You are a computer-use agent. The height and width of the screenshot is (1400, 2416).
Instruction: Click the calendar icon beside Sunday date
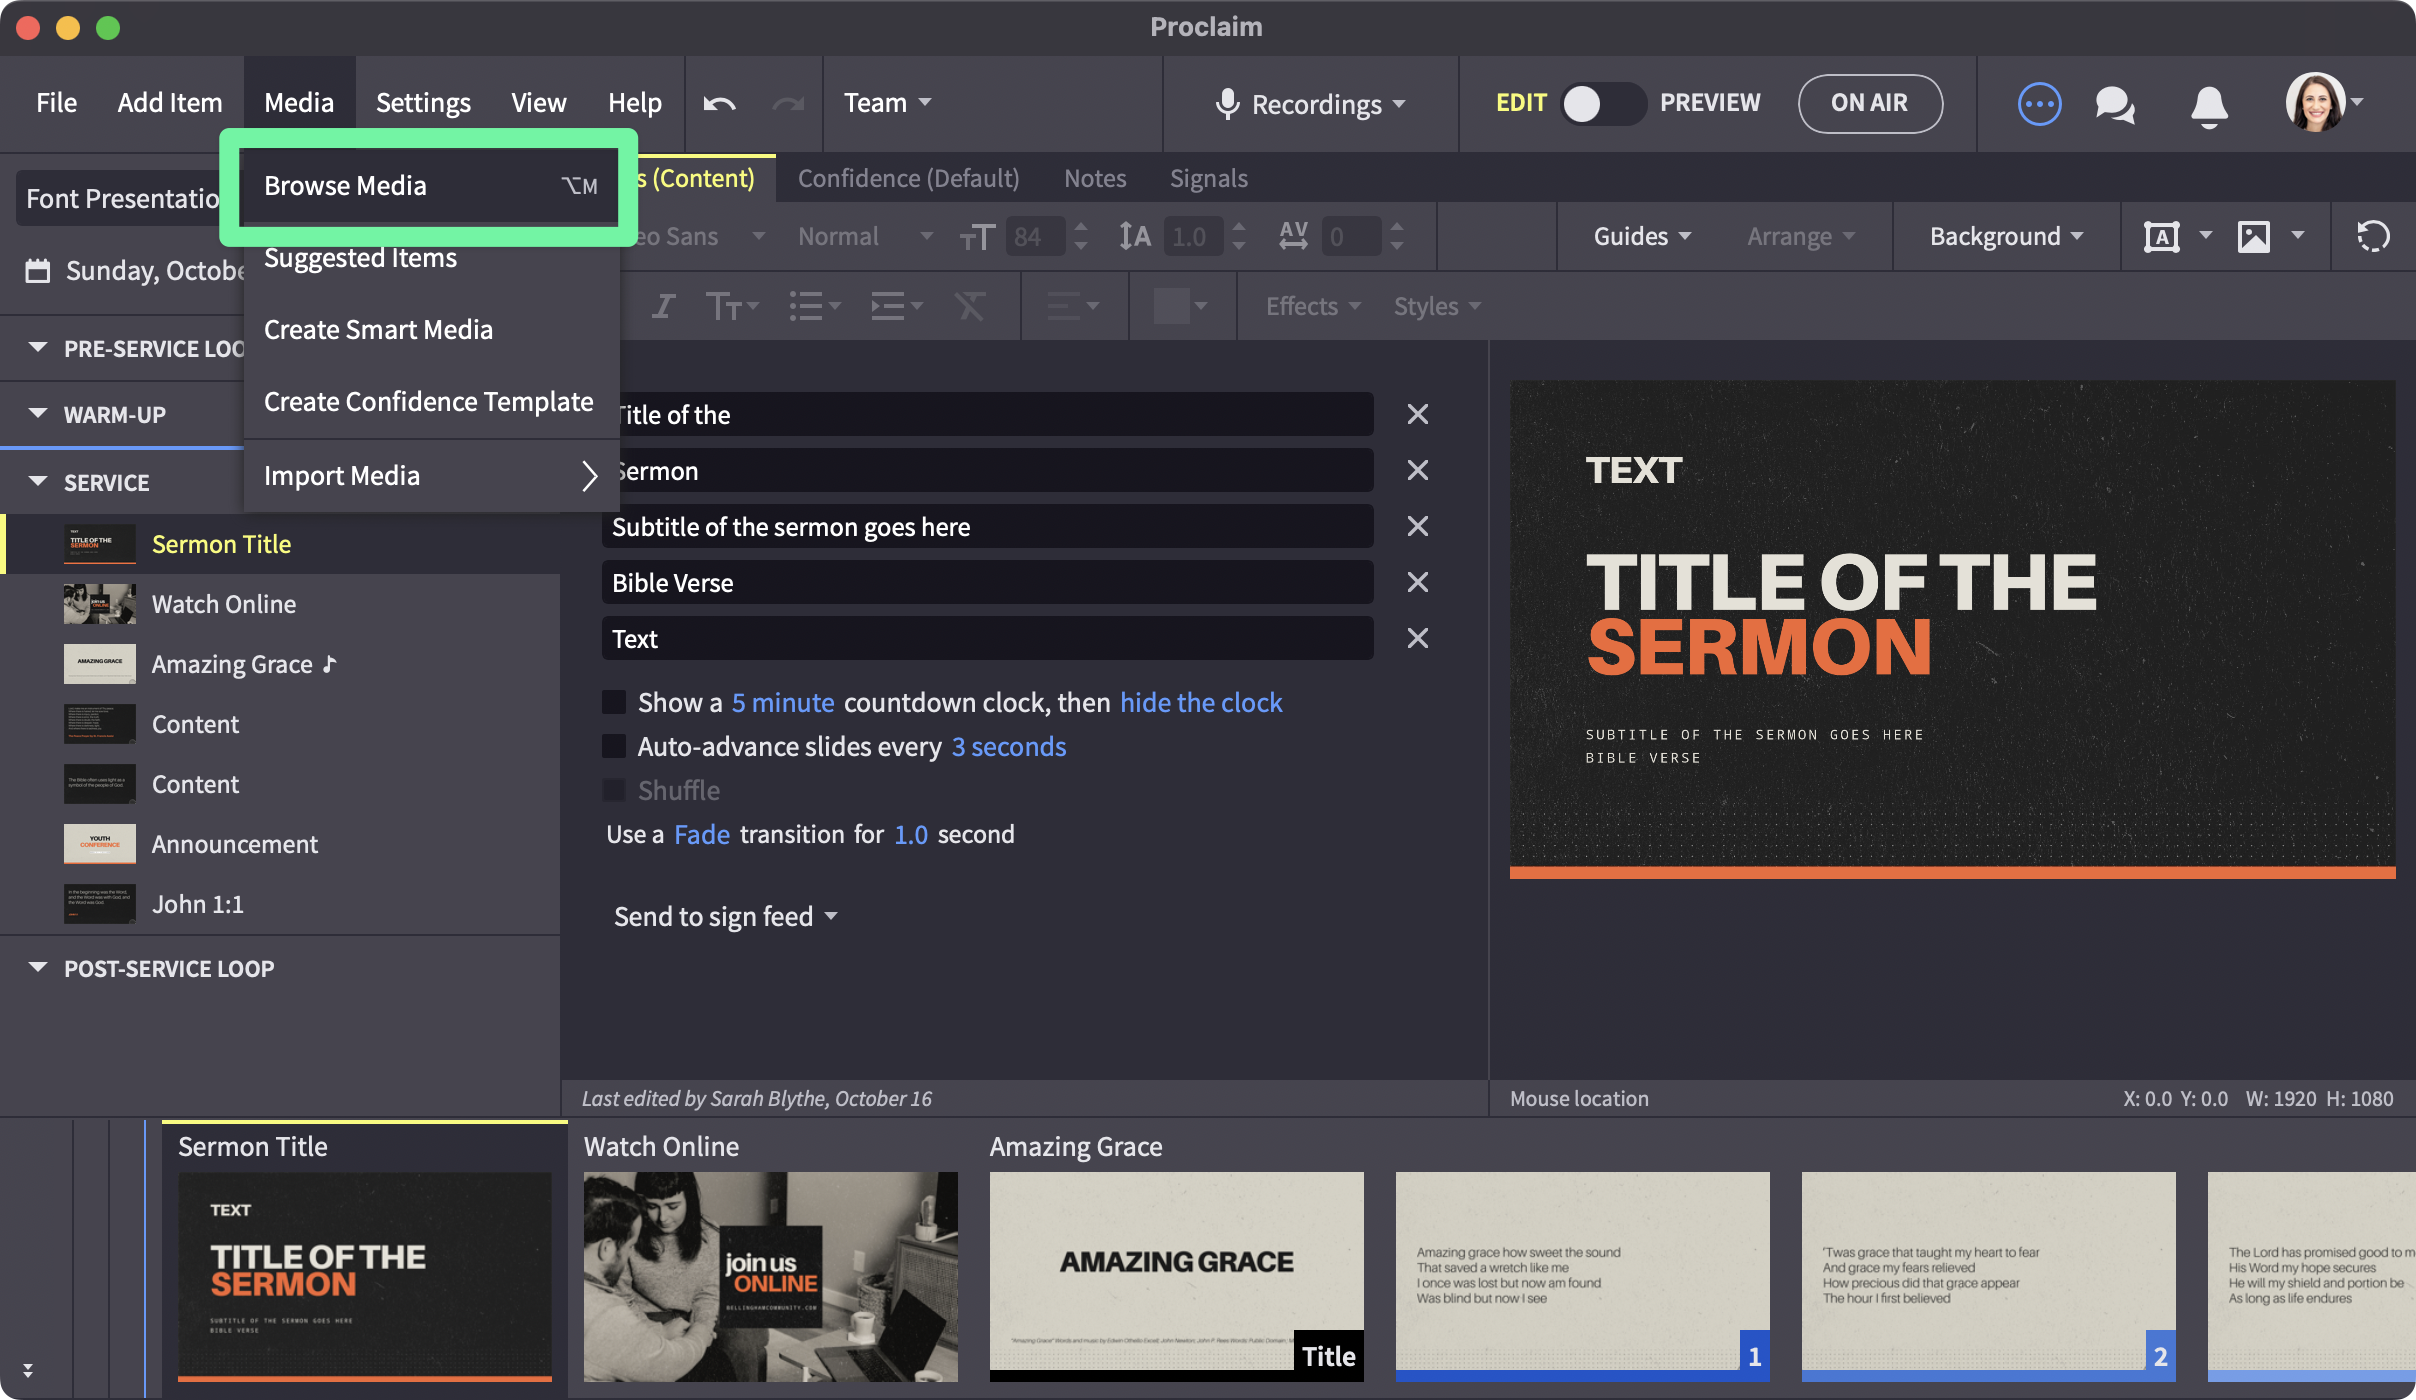[38, 271]
